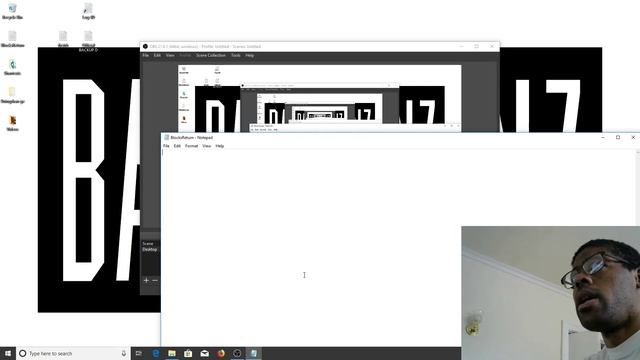
Task: Maximize the Notepad window
Action: (618, 138)
